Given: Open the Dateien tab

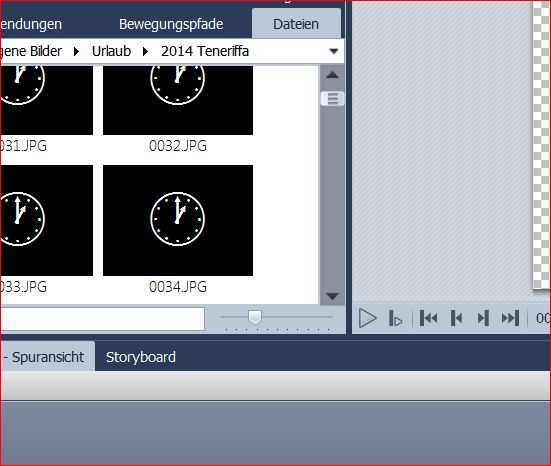Looking at the screenshot, I should pos(296,24).
